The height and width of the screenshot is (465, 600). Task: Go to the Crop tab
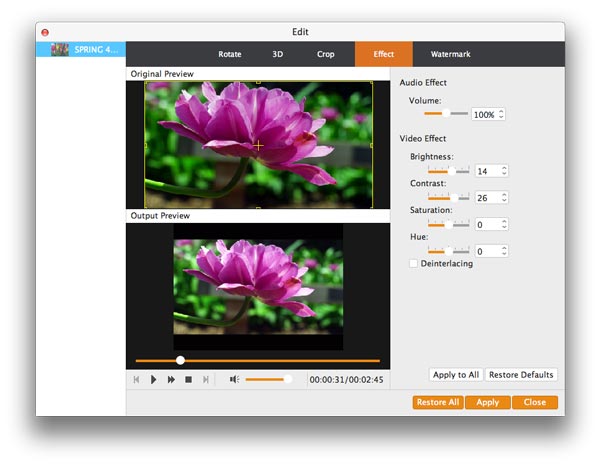(325, 54)
